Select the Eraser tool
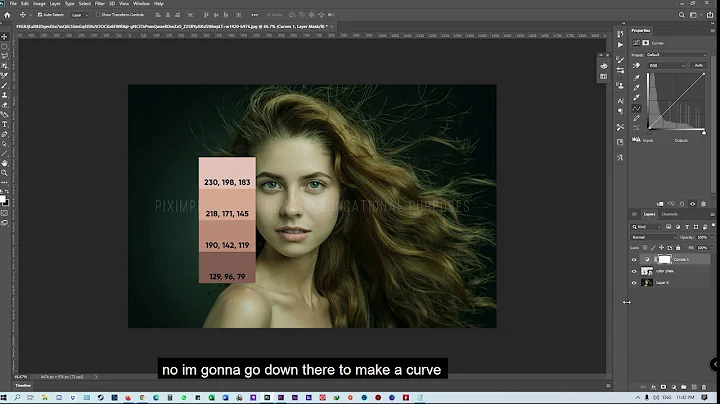This screenshot has width=720, height=404. (5, 105)
